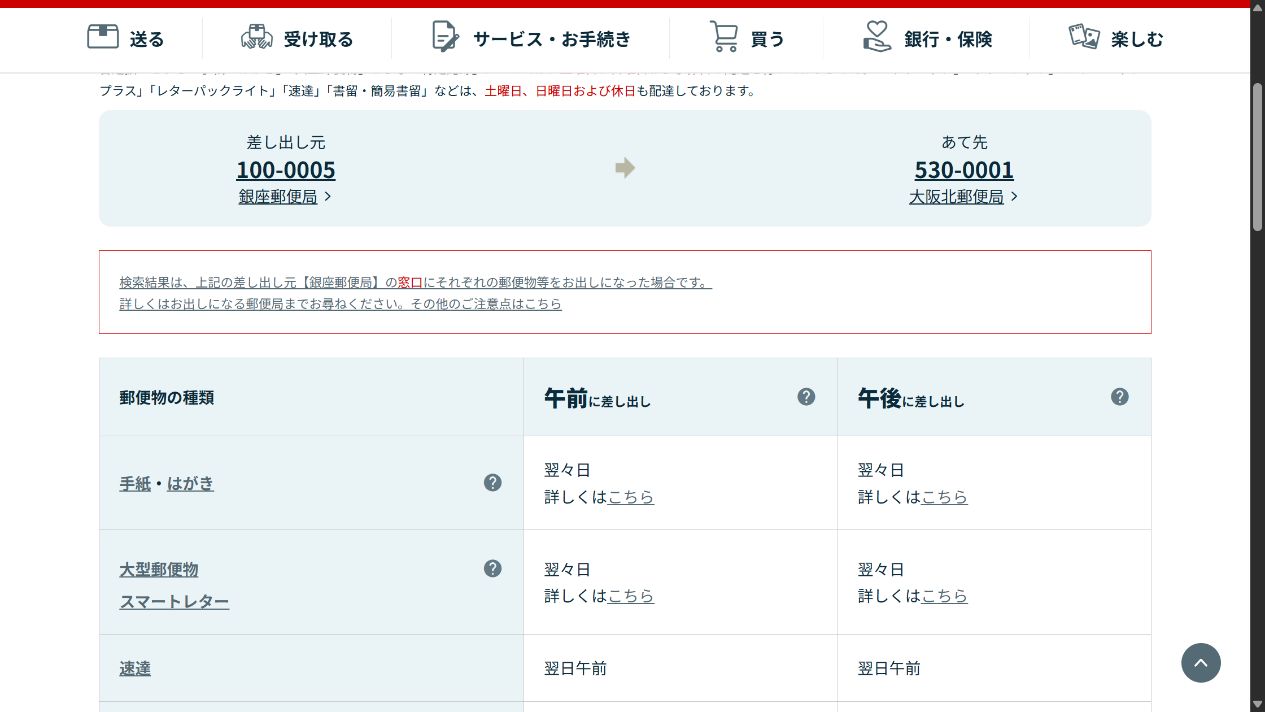This screenshot has width=1265, height=712.
Task: Open the 速達 link
Action: point(135,669)
